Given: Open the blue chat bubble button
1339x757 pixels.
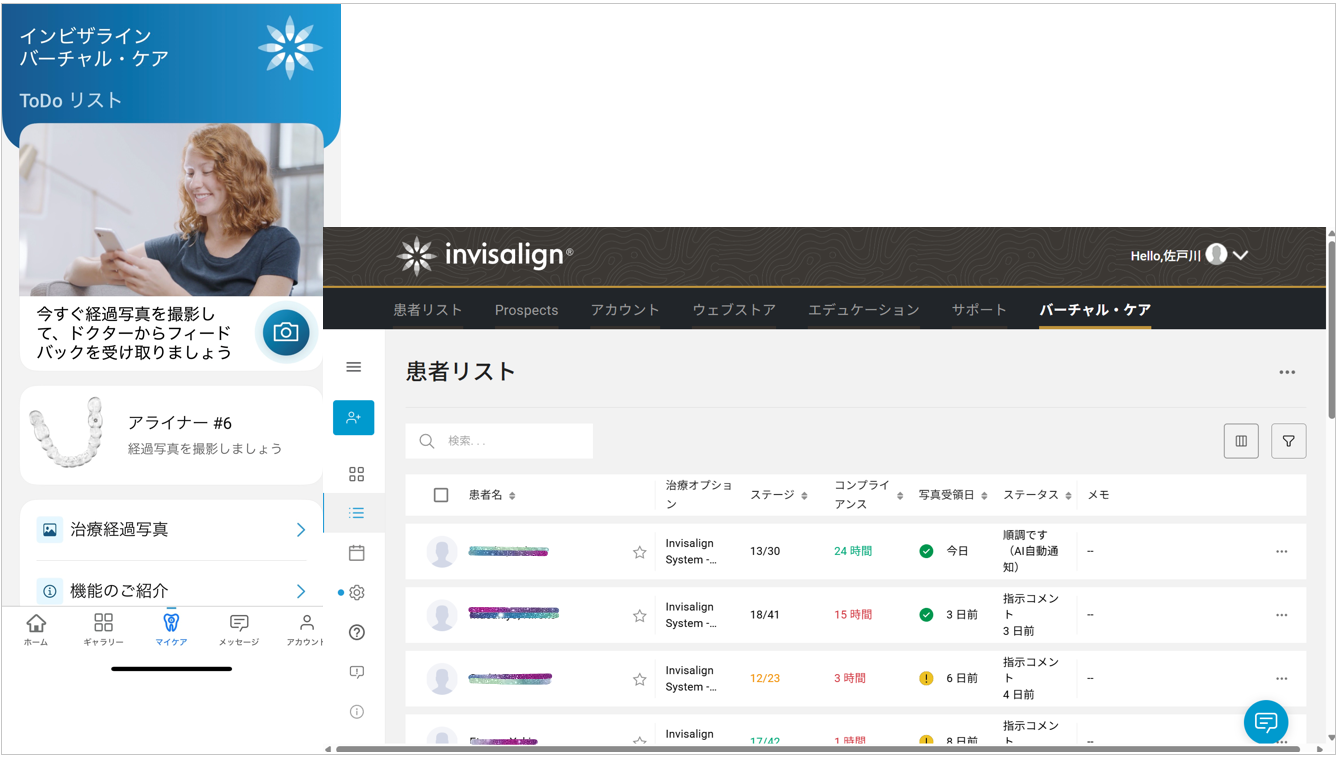Looking at the screenshot, I should click(x=1266, y=722).
